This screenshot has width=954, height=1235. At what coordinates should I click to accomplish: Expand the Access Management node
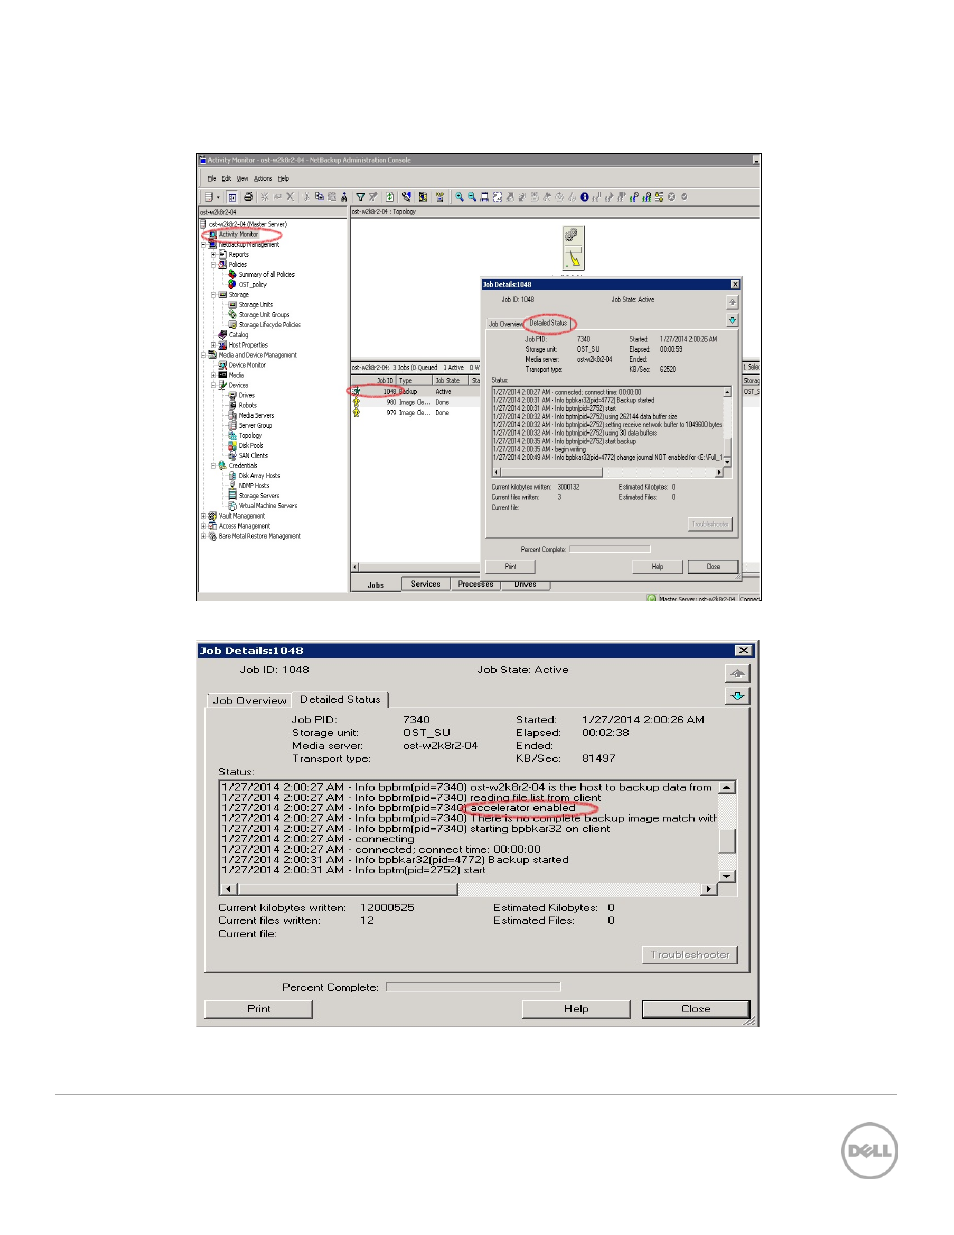point(203,526)
